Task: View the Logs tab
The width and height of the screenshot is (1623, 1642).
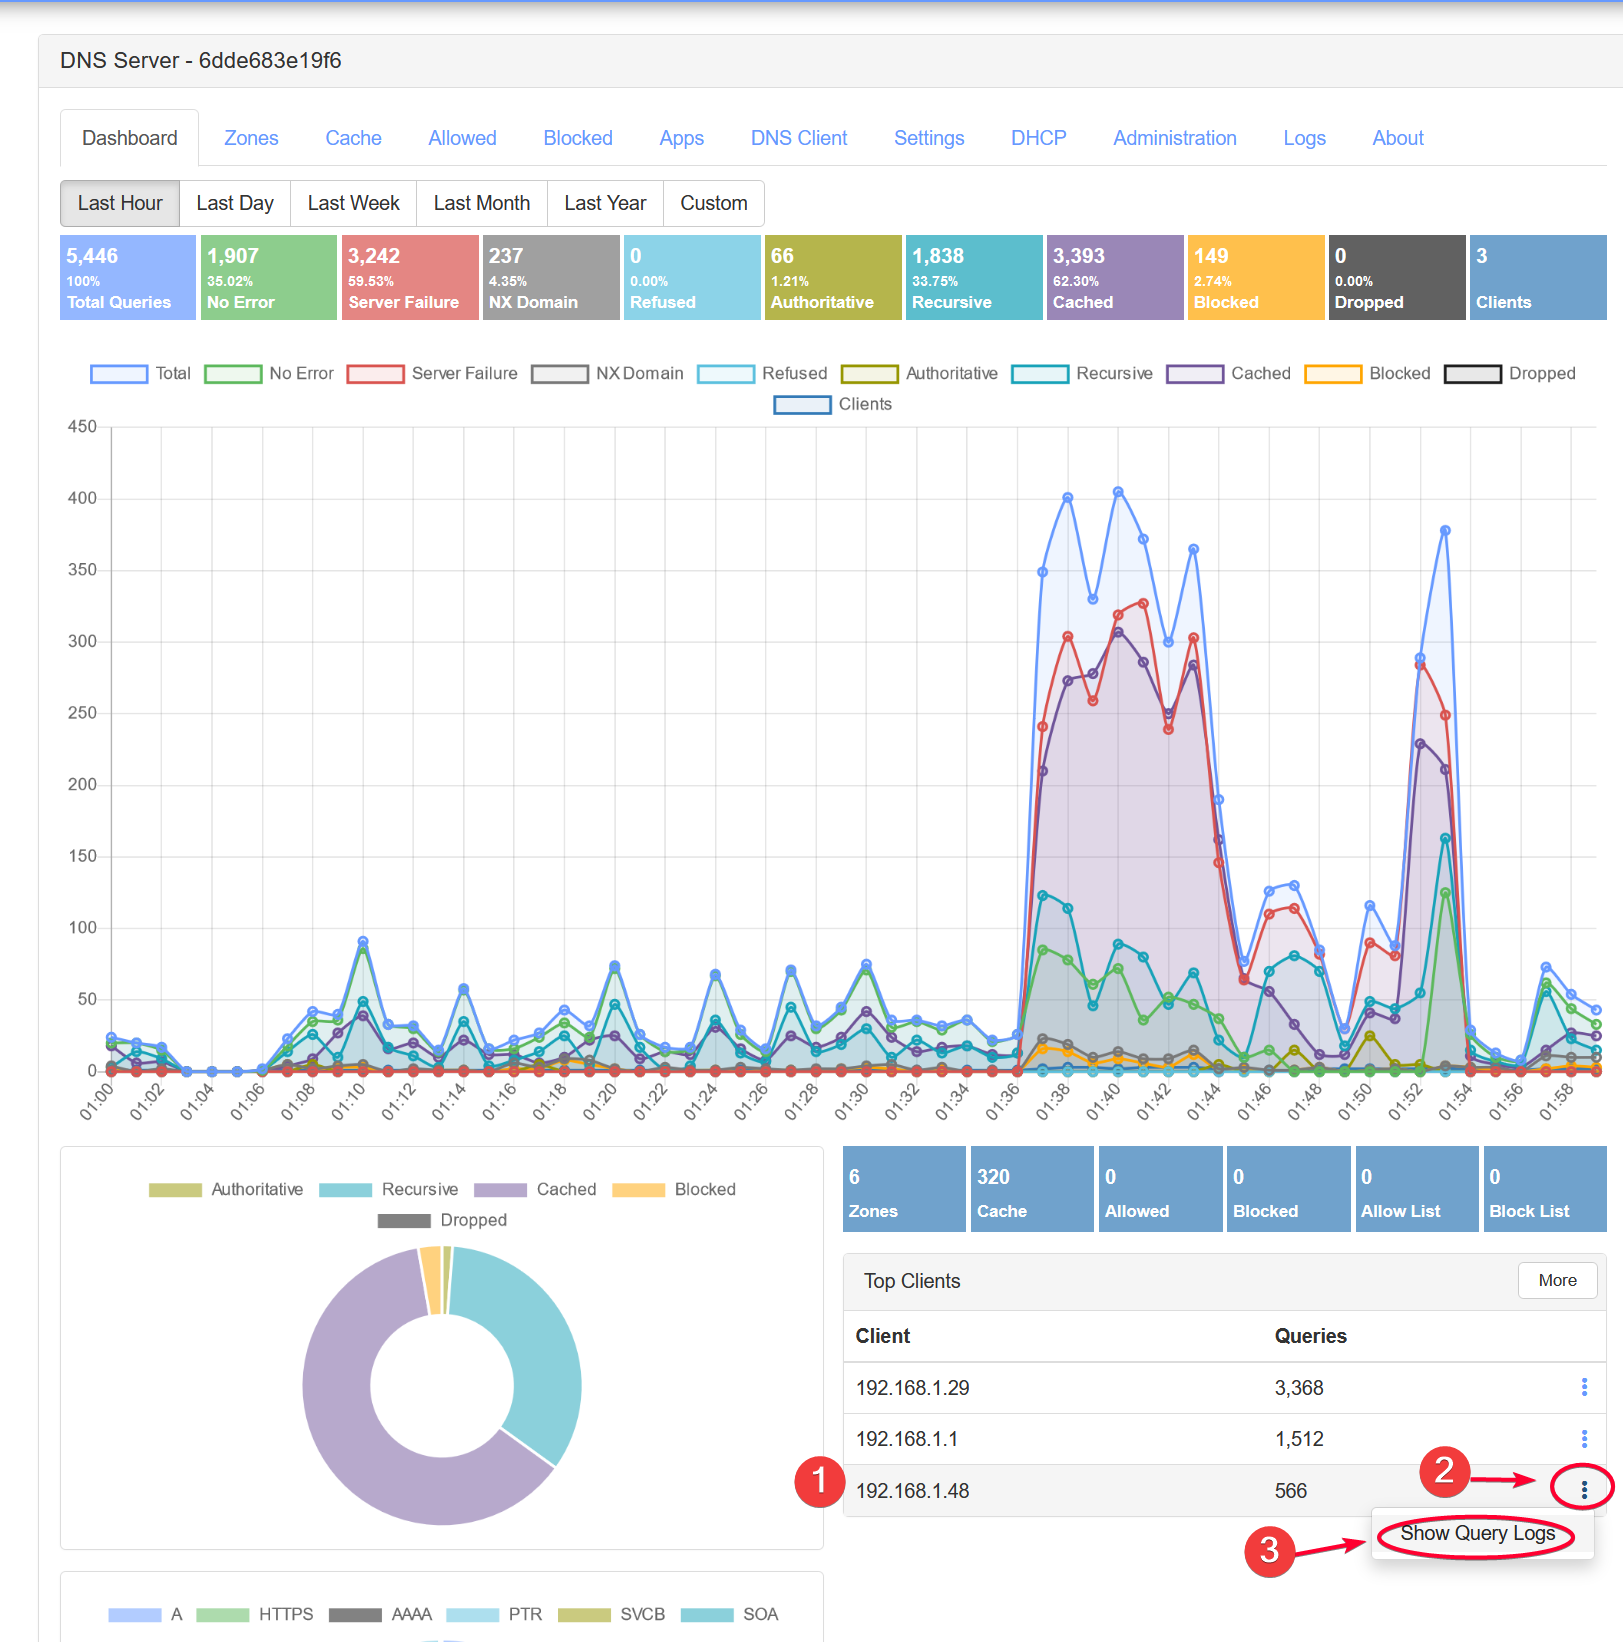Action: (1304, 138)
